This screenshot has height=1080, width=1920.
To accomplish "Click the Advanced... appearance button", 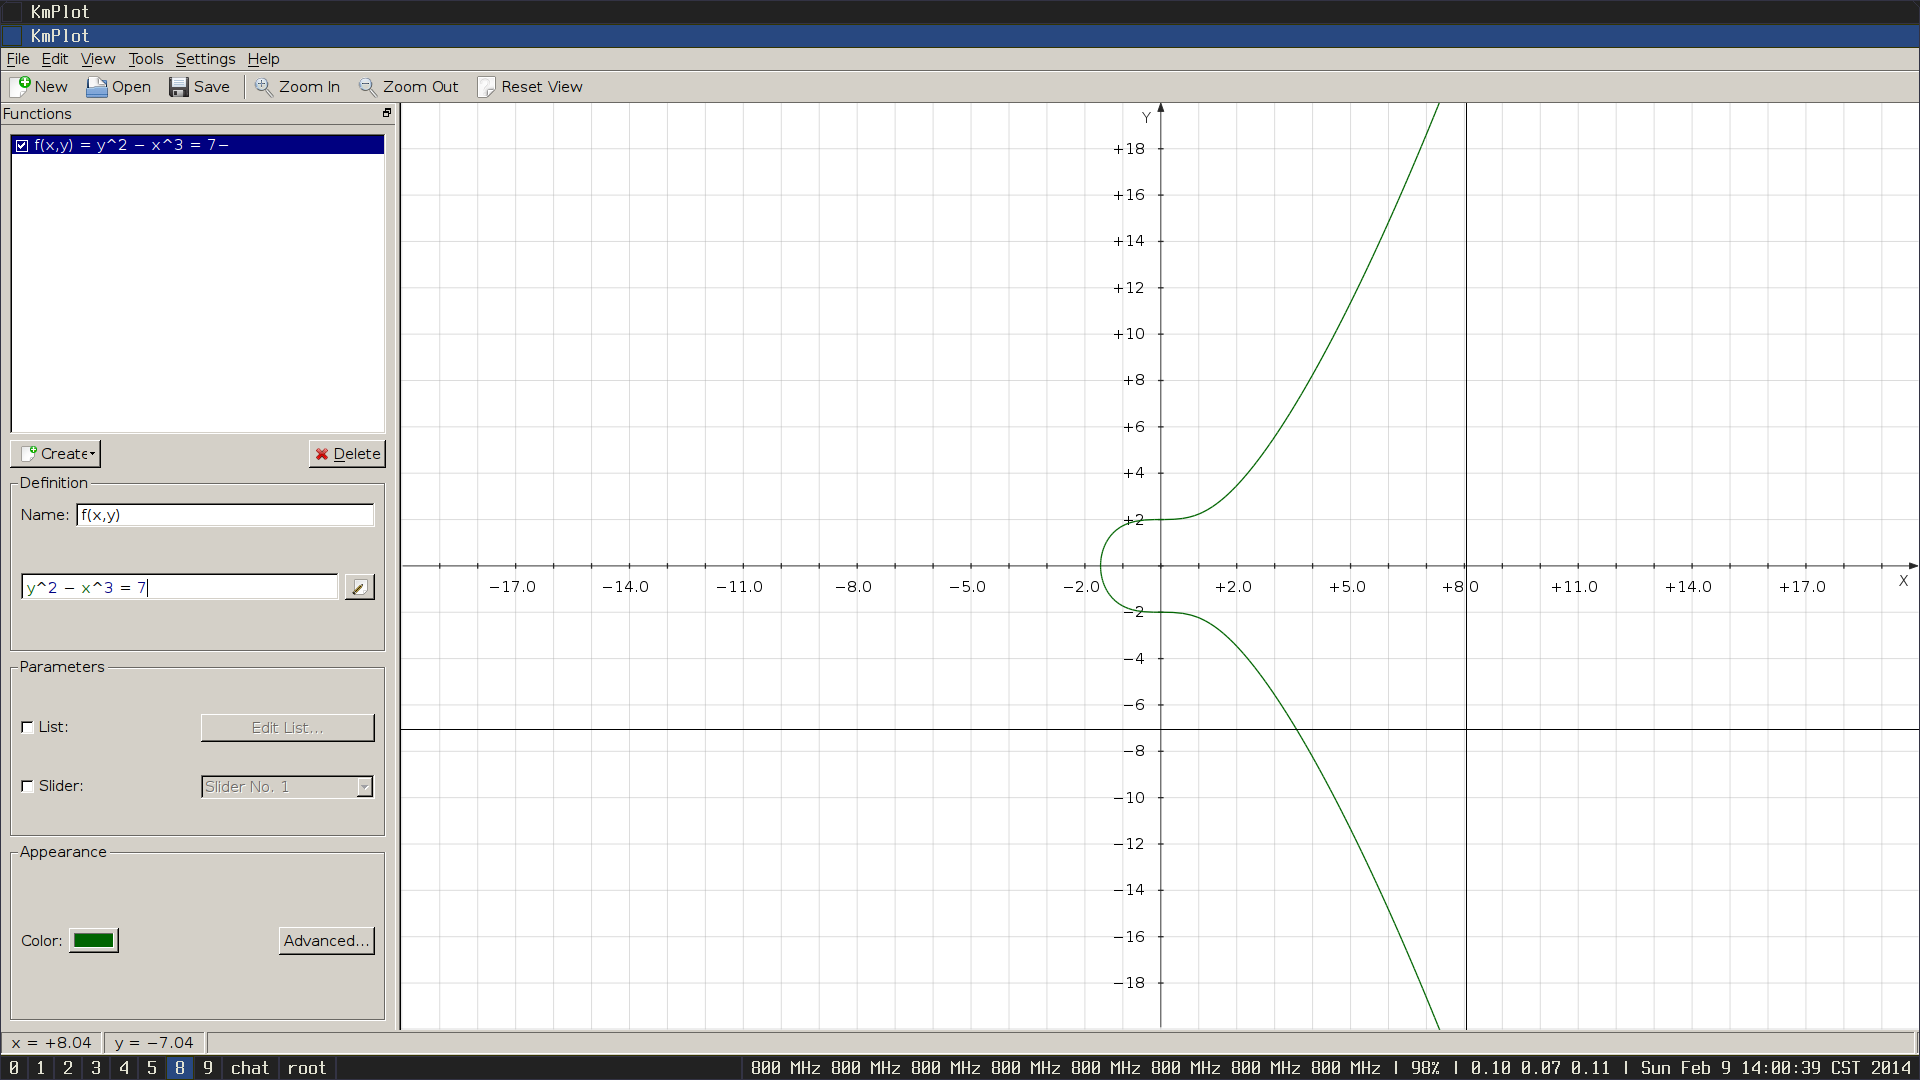I will [326, 941].
